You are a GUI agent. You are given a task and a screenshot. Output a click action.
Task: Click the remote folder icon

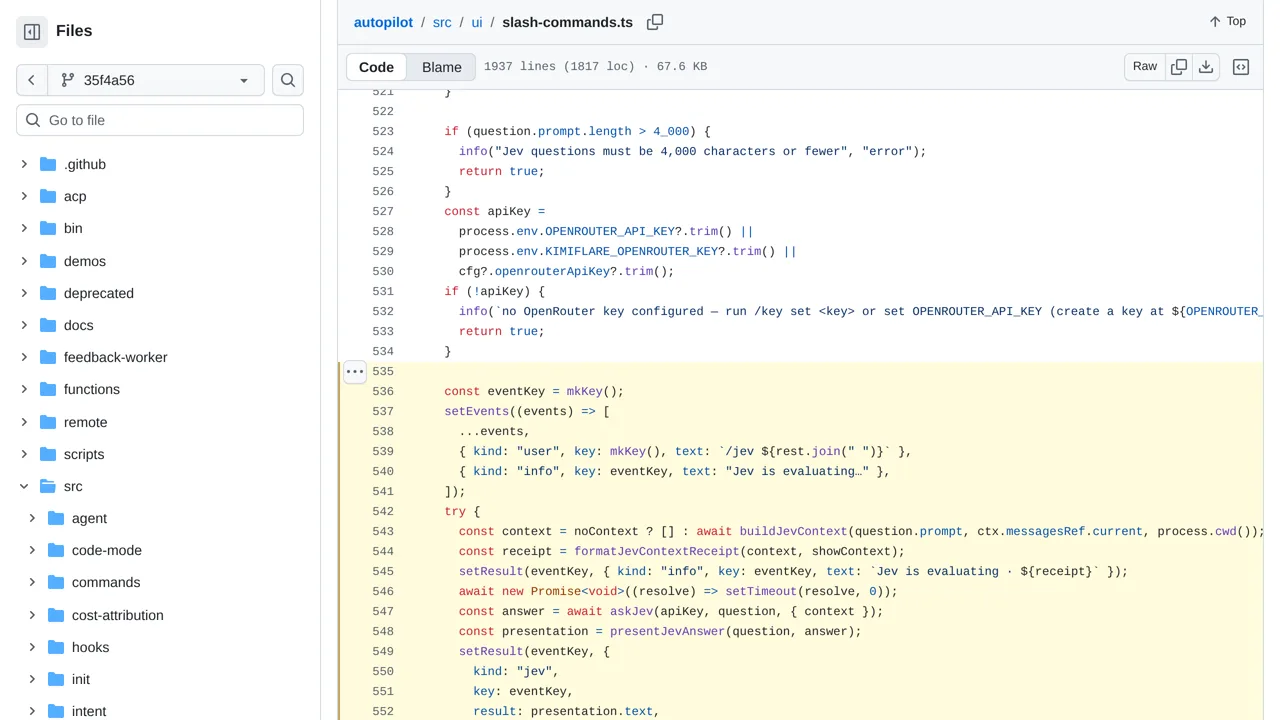coord(47,422)
